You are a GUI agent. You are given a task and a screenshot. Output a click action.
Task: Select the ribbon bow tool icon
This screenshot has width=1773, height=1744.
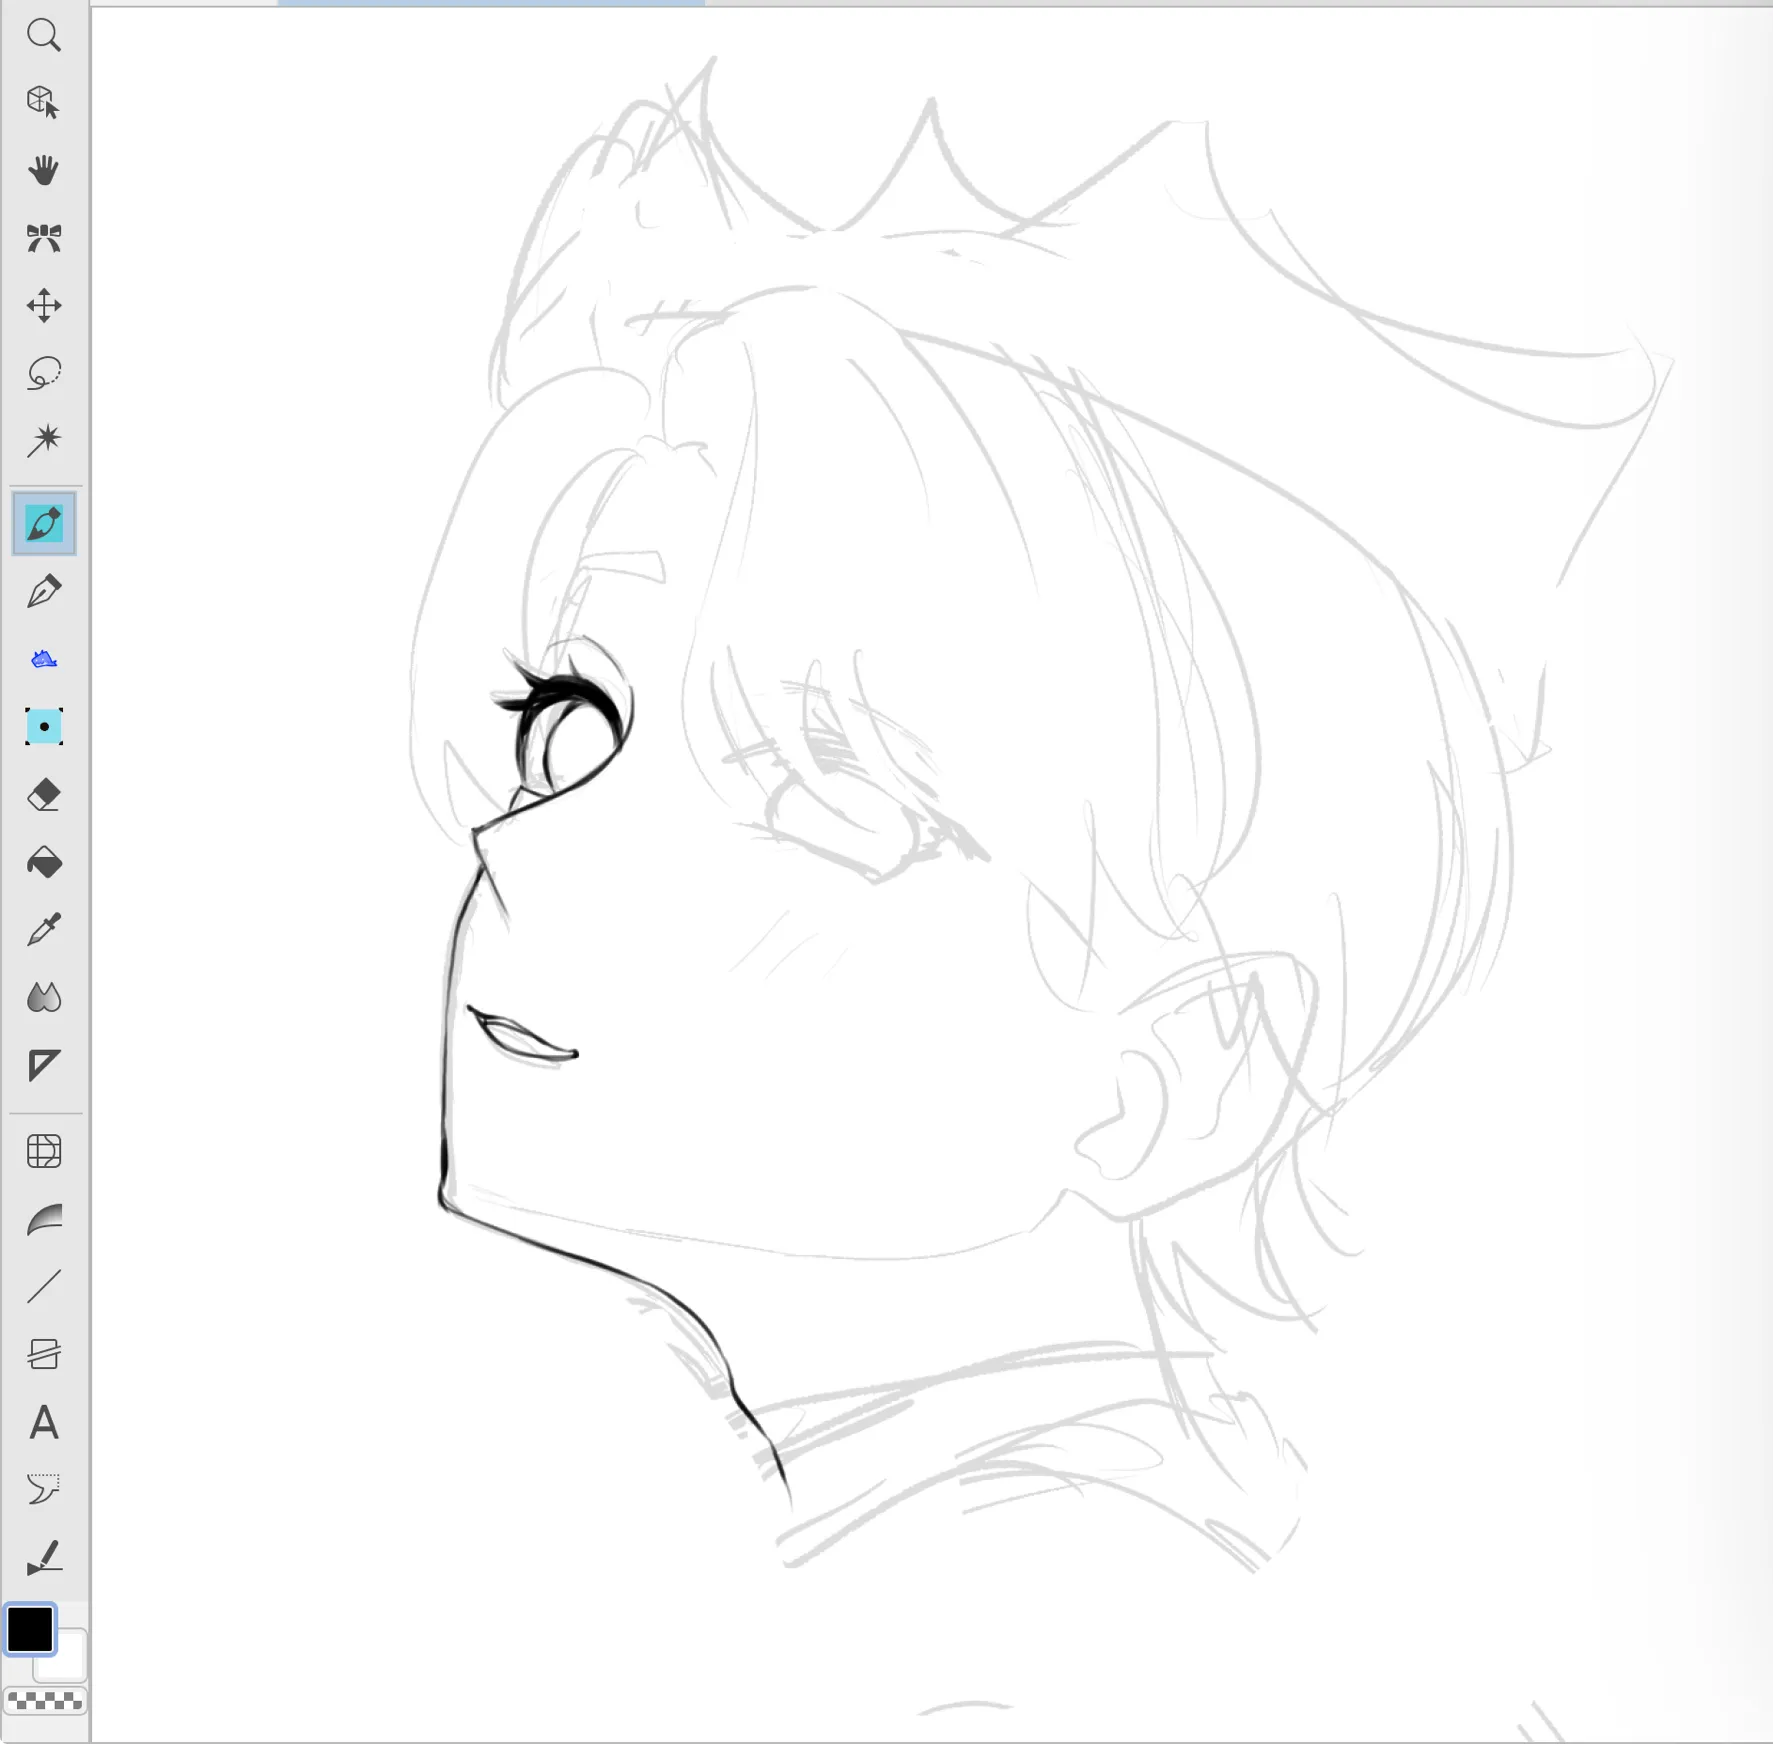44,238
